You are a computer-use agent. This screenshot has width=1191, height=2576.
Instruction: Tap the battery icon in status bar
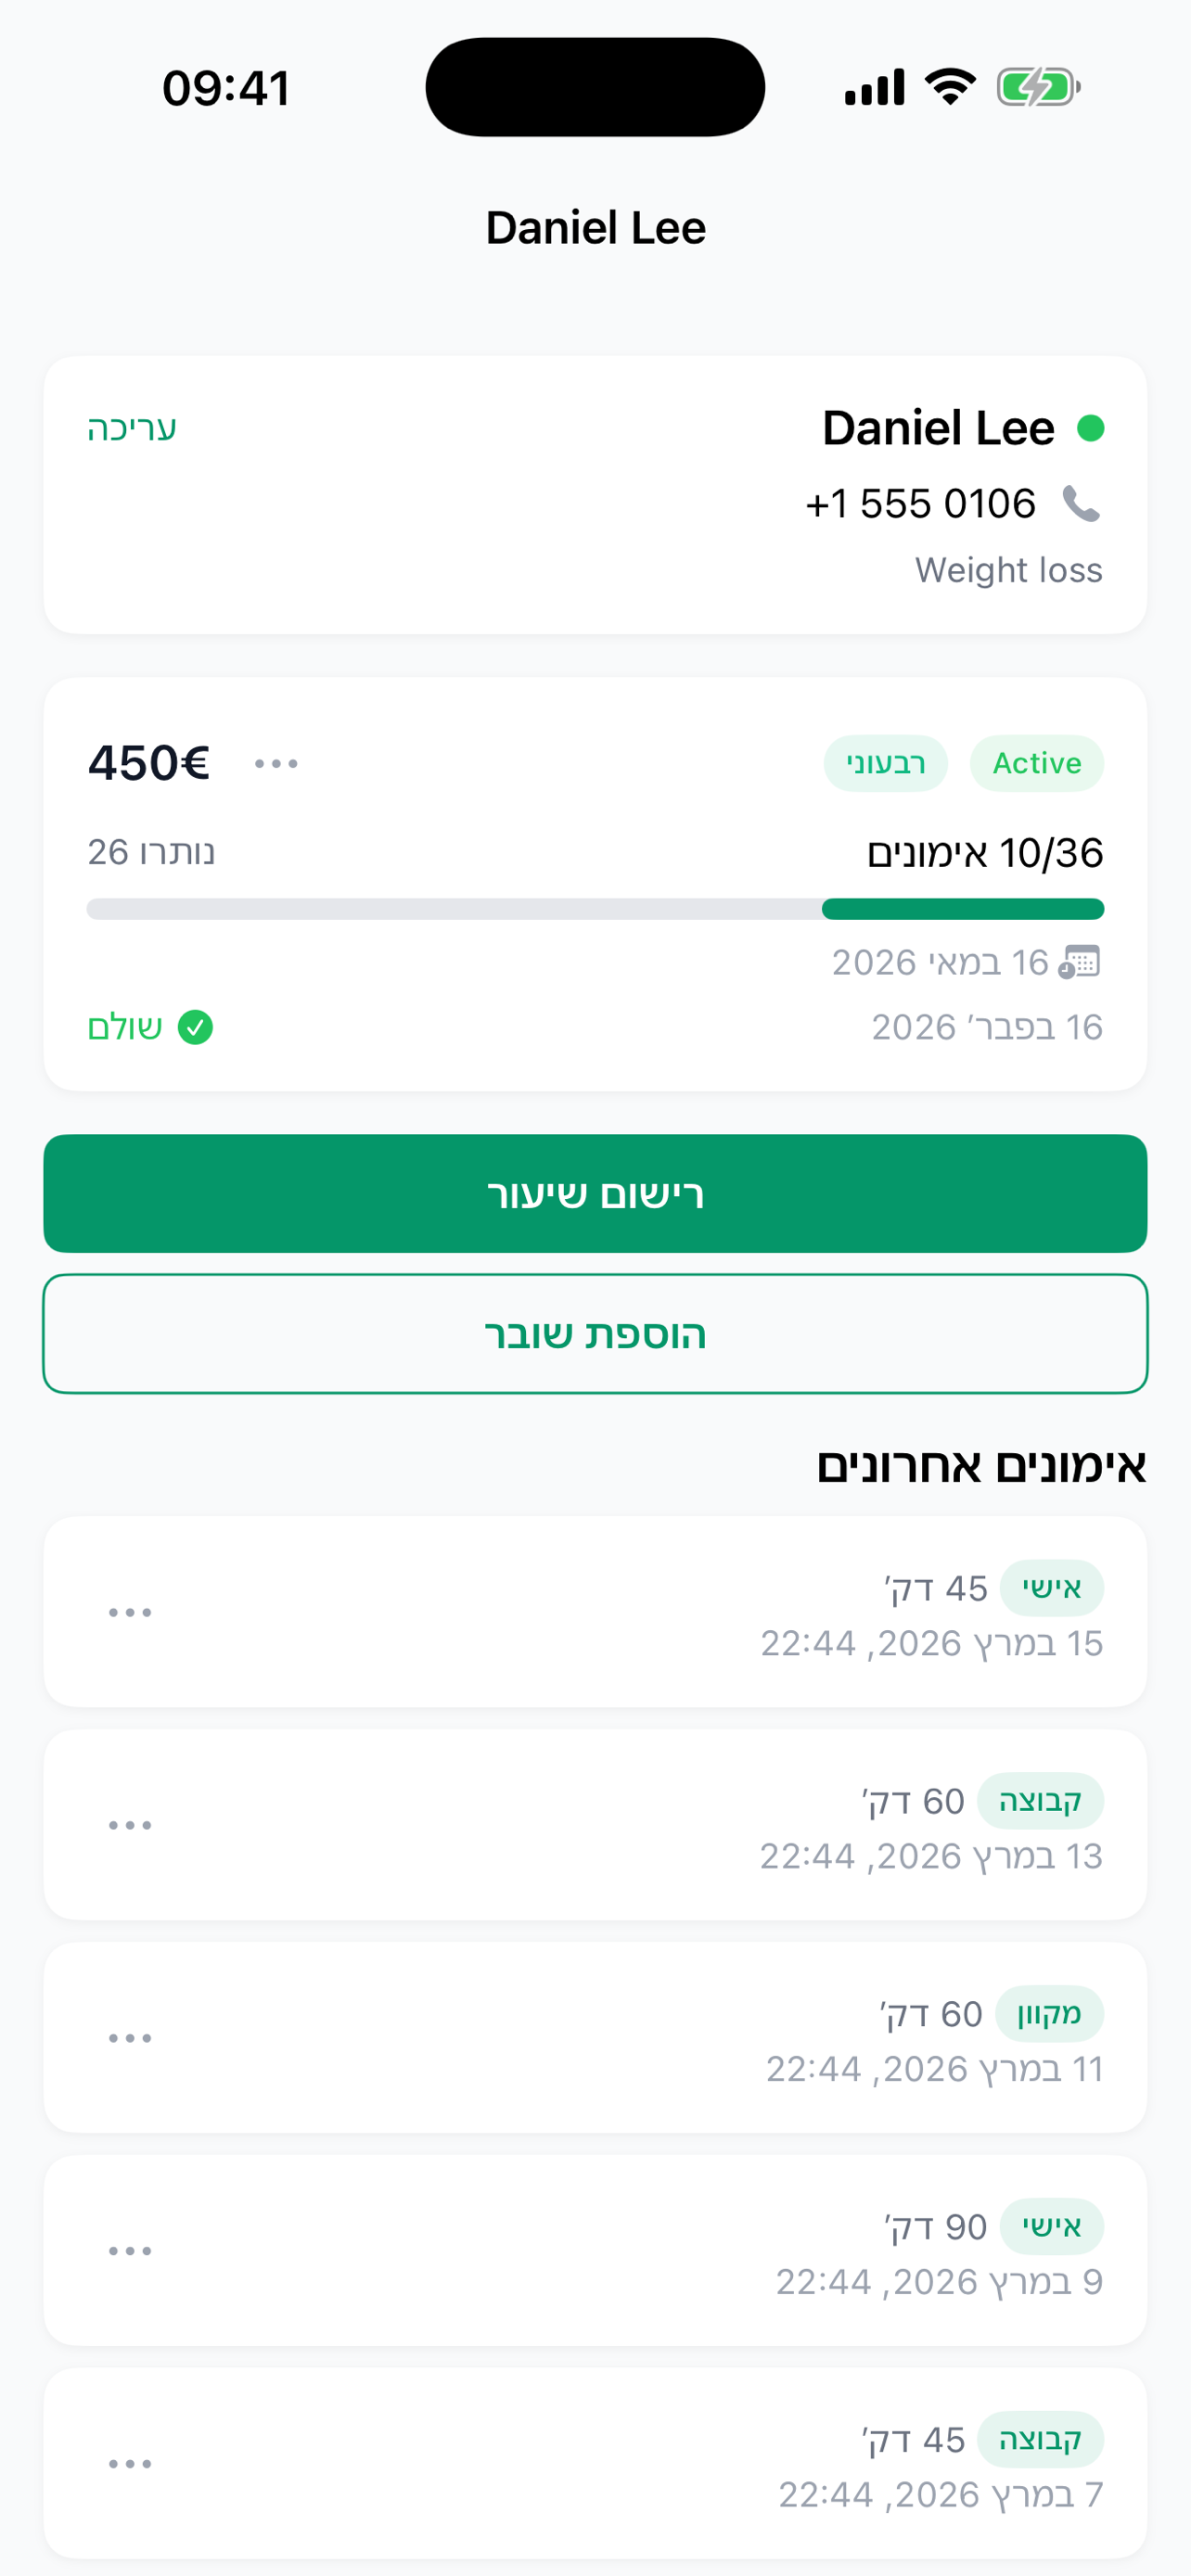point(1037,88)
